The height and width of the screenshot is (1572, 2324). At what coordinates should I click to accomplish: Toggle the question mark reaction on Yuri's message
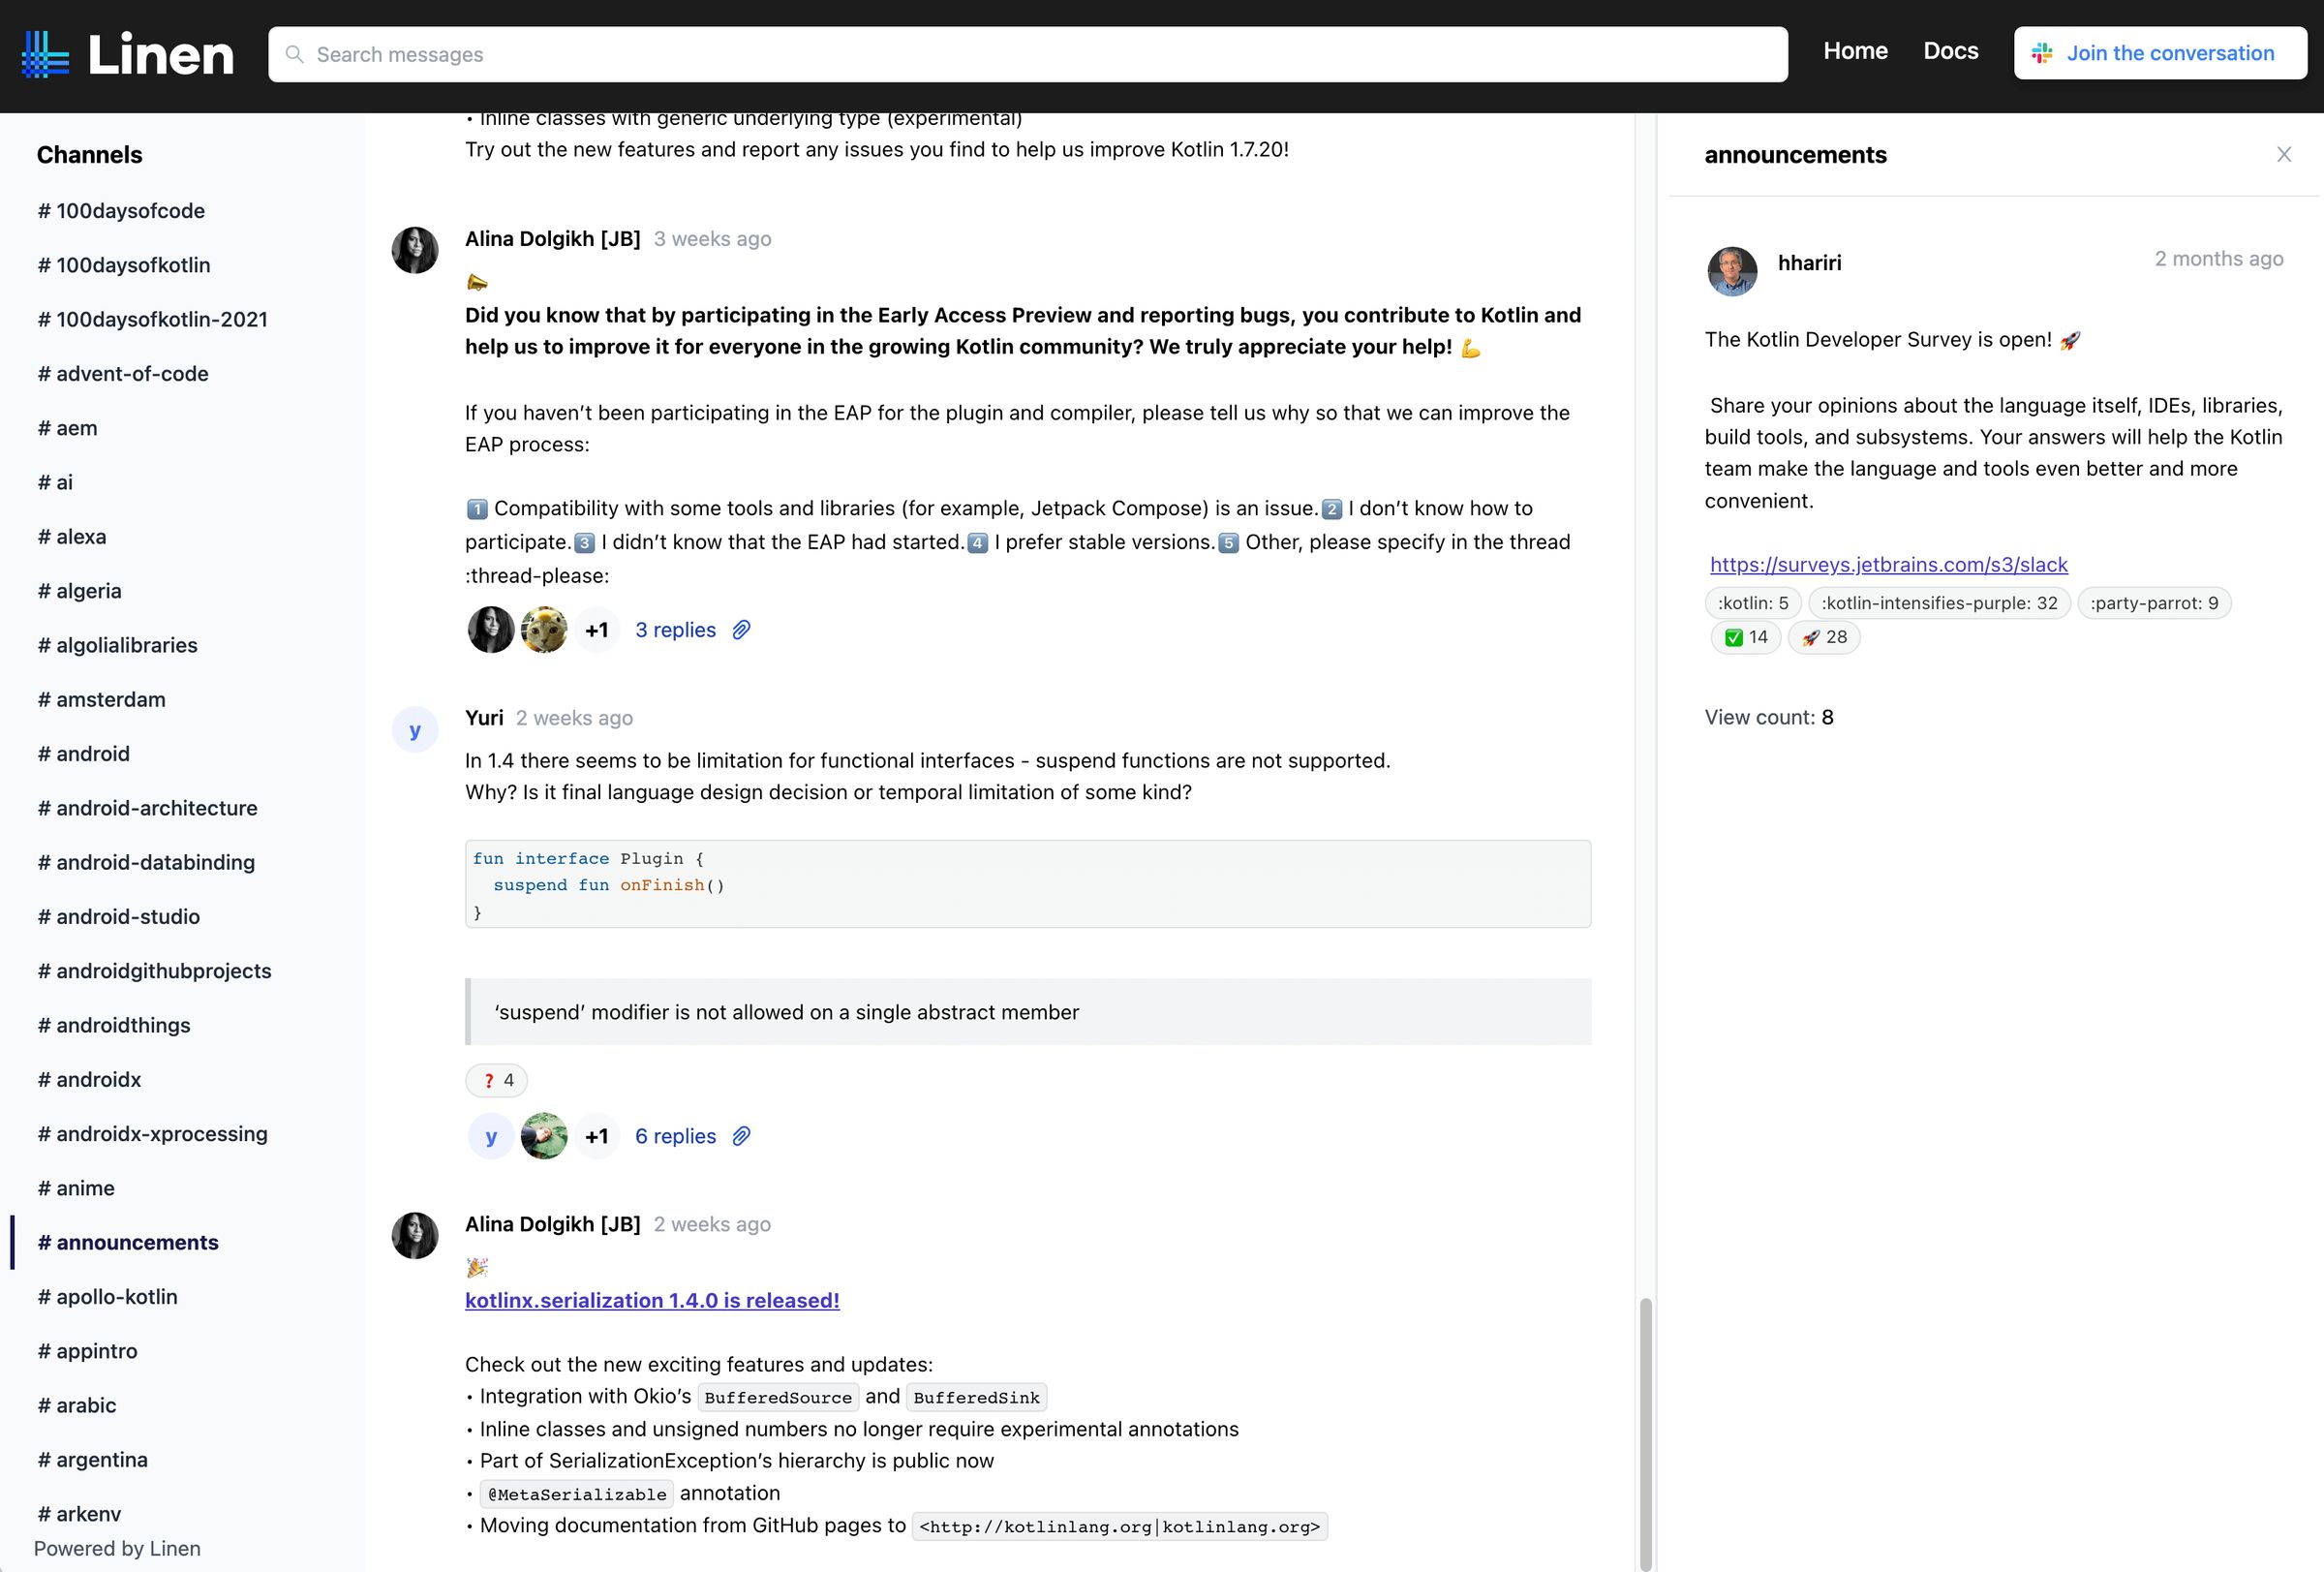click(496, 1080)
